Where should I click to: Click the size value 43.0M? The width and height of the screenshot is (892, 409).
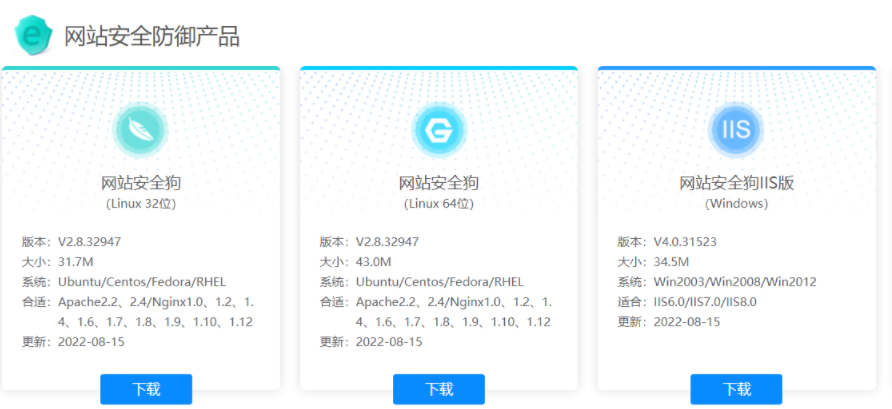tap(374, 262)
